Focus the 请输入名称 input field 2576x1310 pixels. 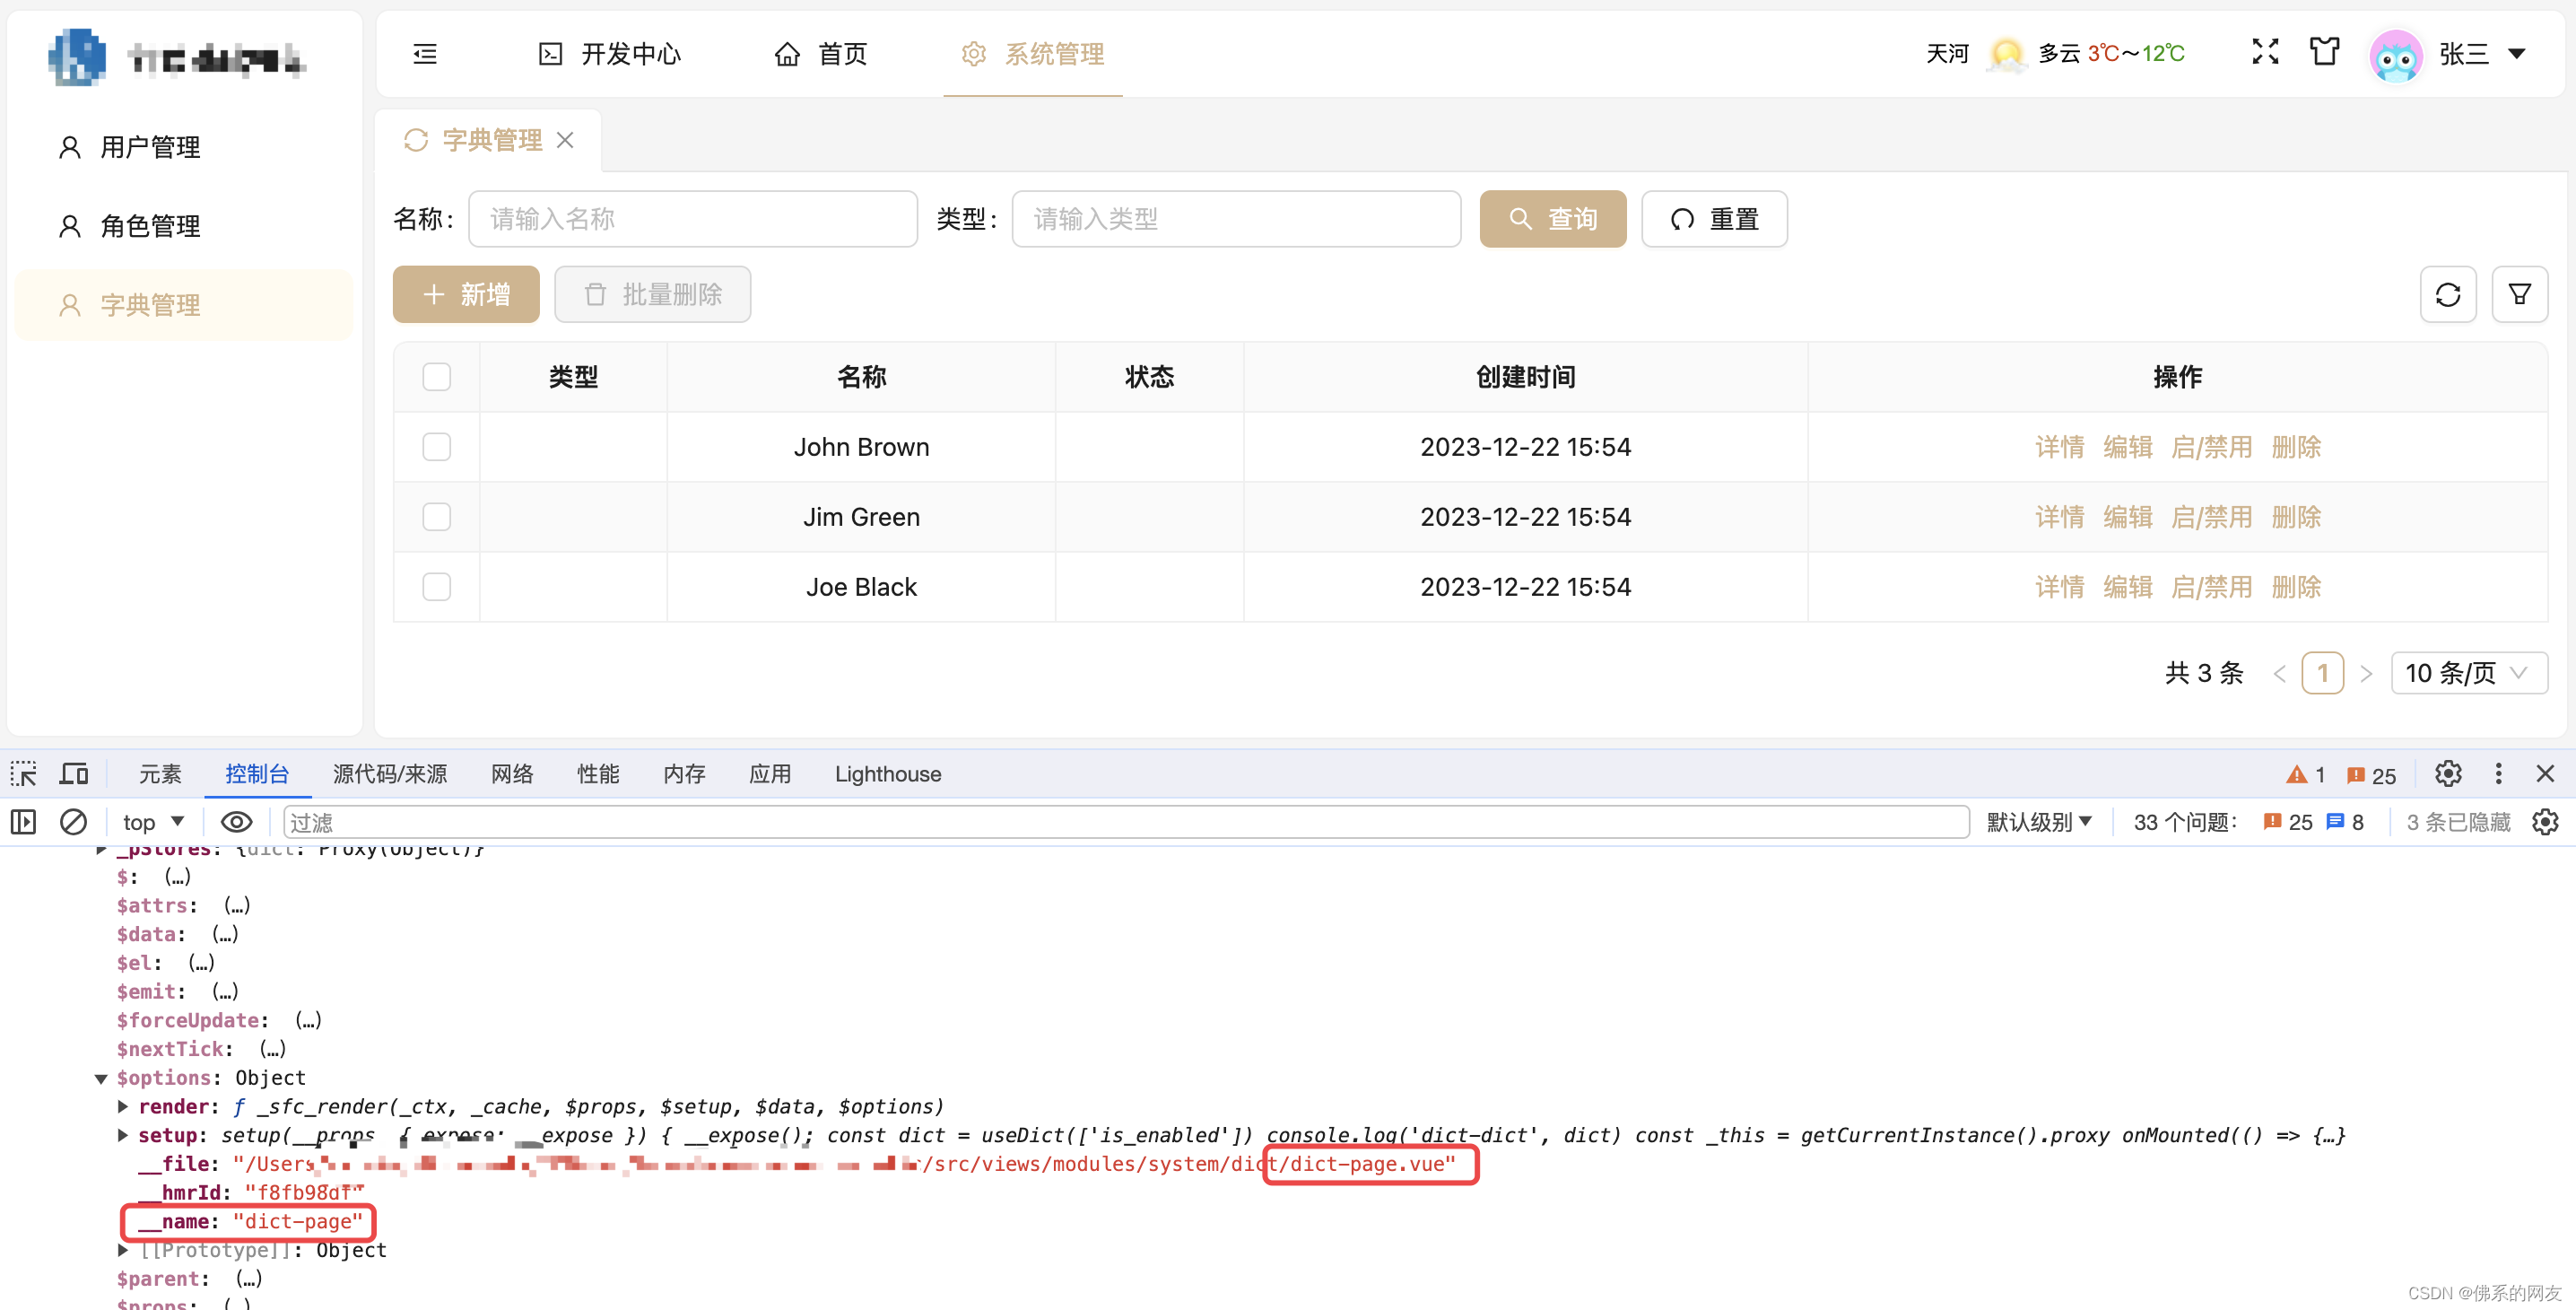[692, 219]
